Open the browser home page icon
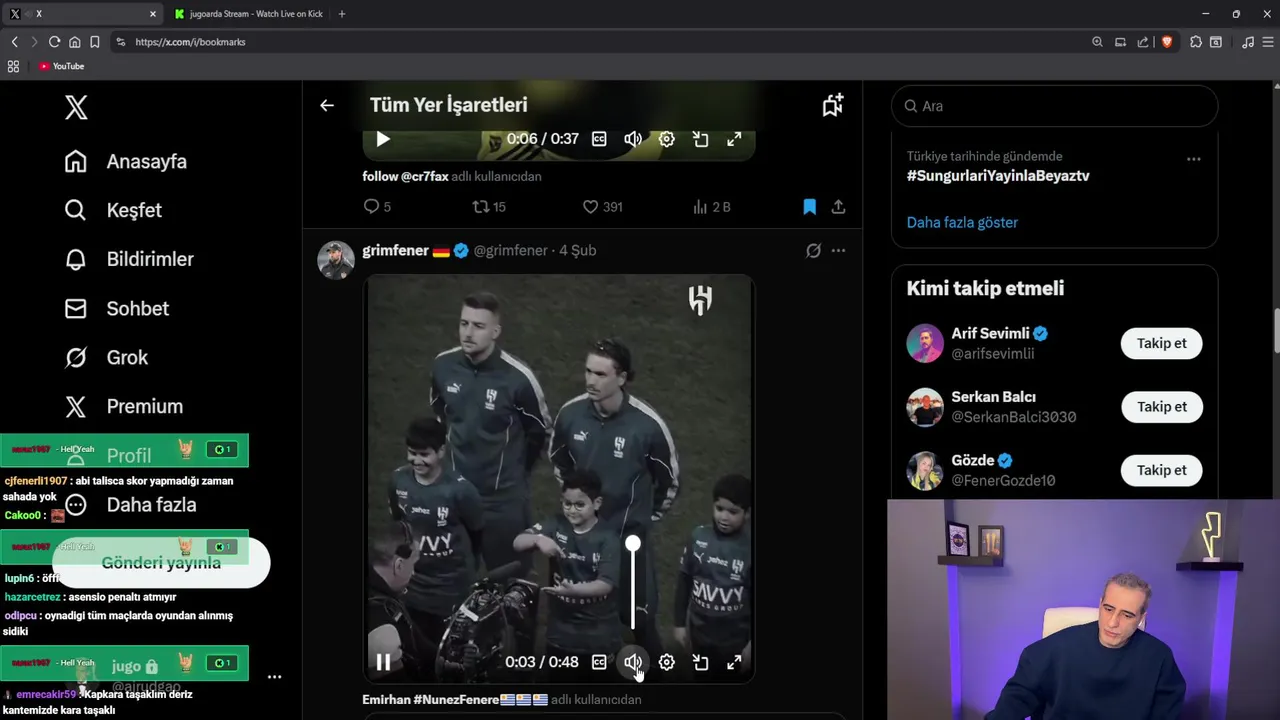 tap(74, 42)
